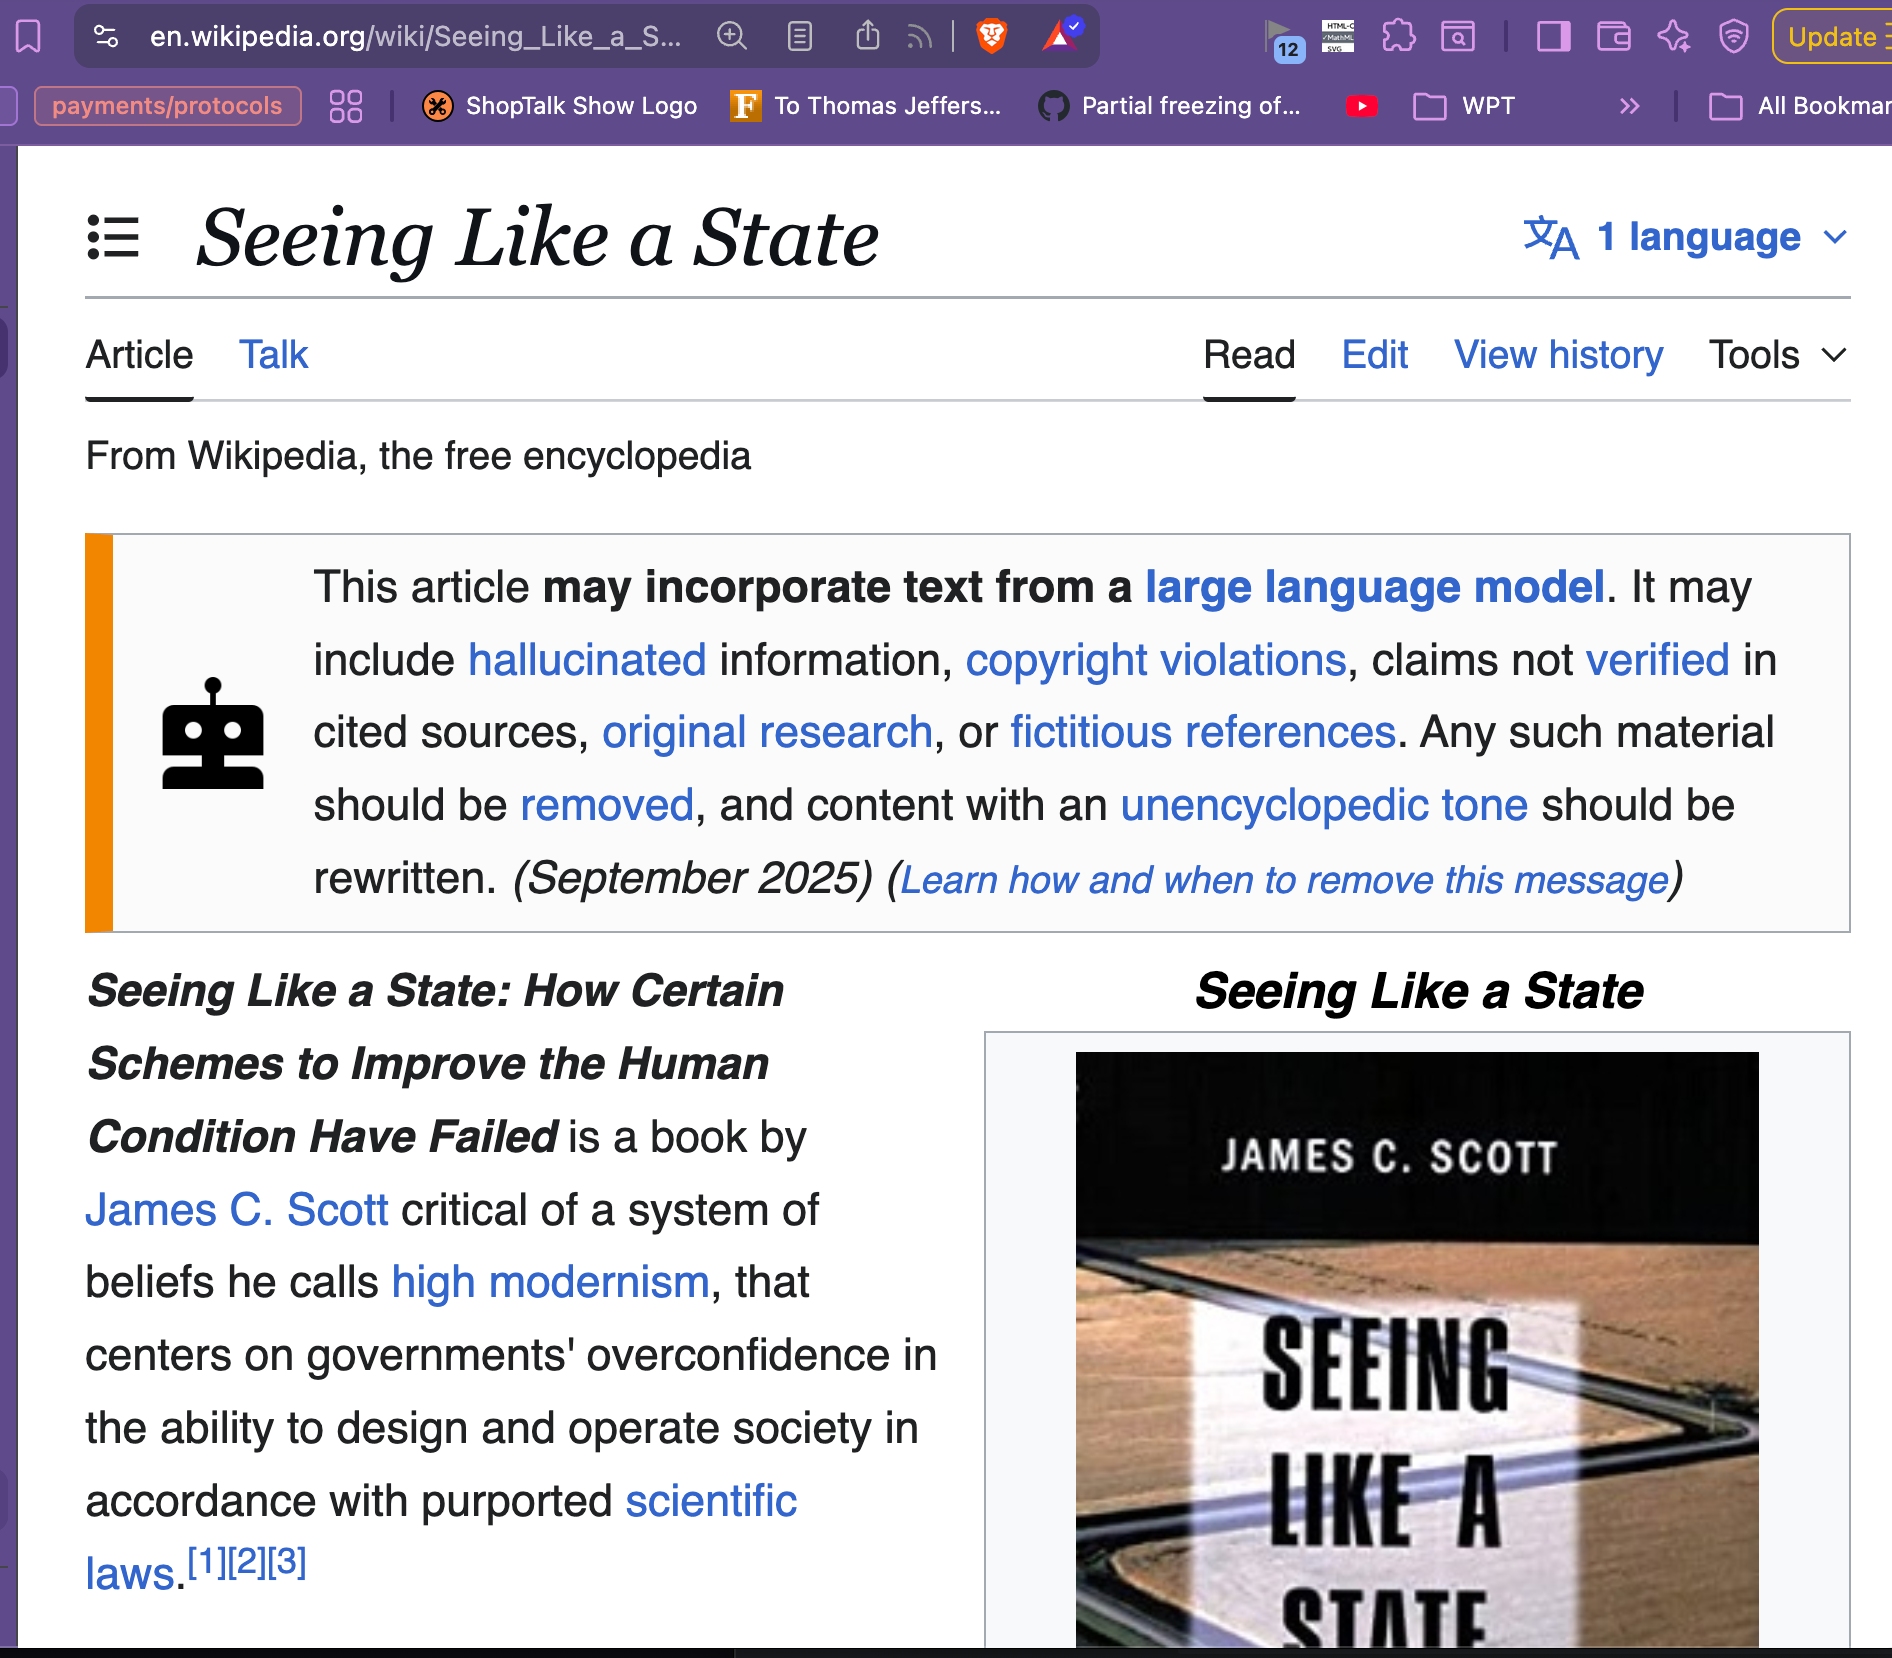Expand the 1 language dropdown

1685,237
